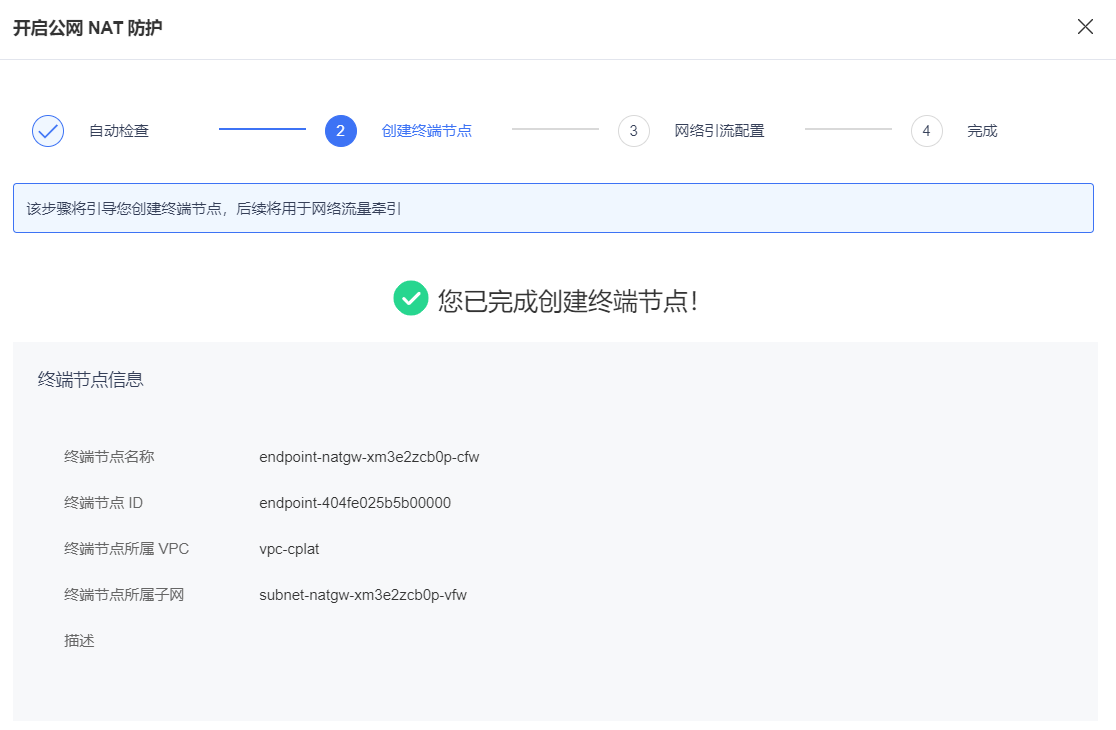Select the 创建终端节点 step label
This screenshot has width=1116, height=730.
426,131
